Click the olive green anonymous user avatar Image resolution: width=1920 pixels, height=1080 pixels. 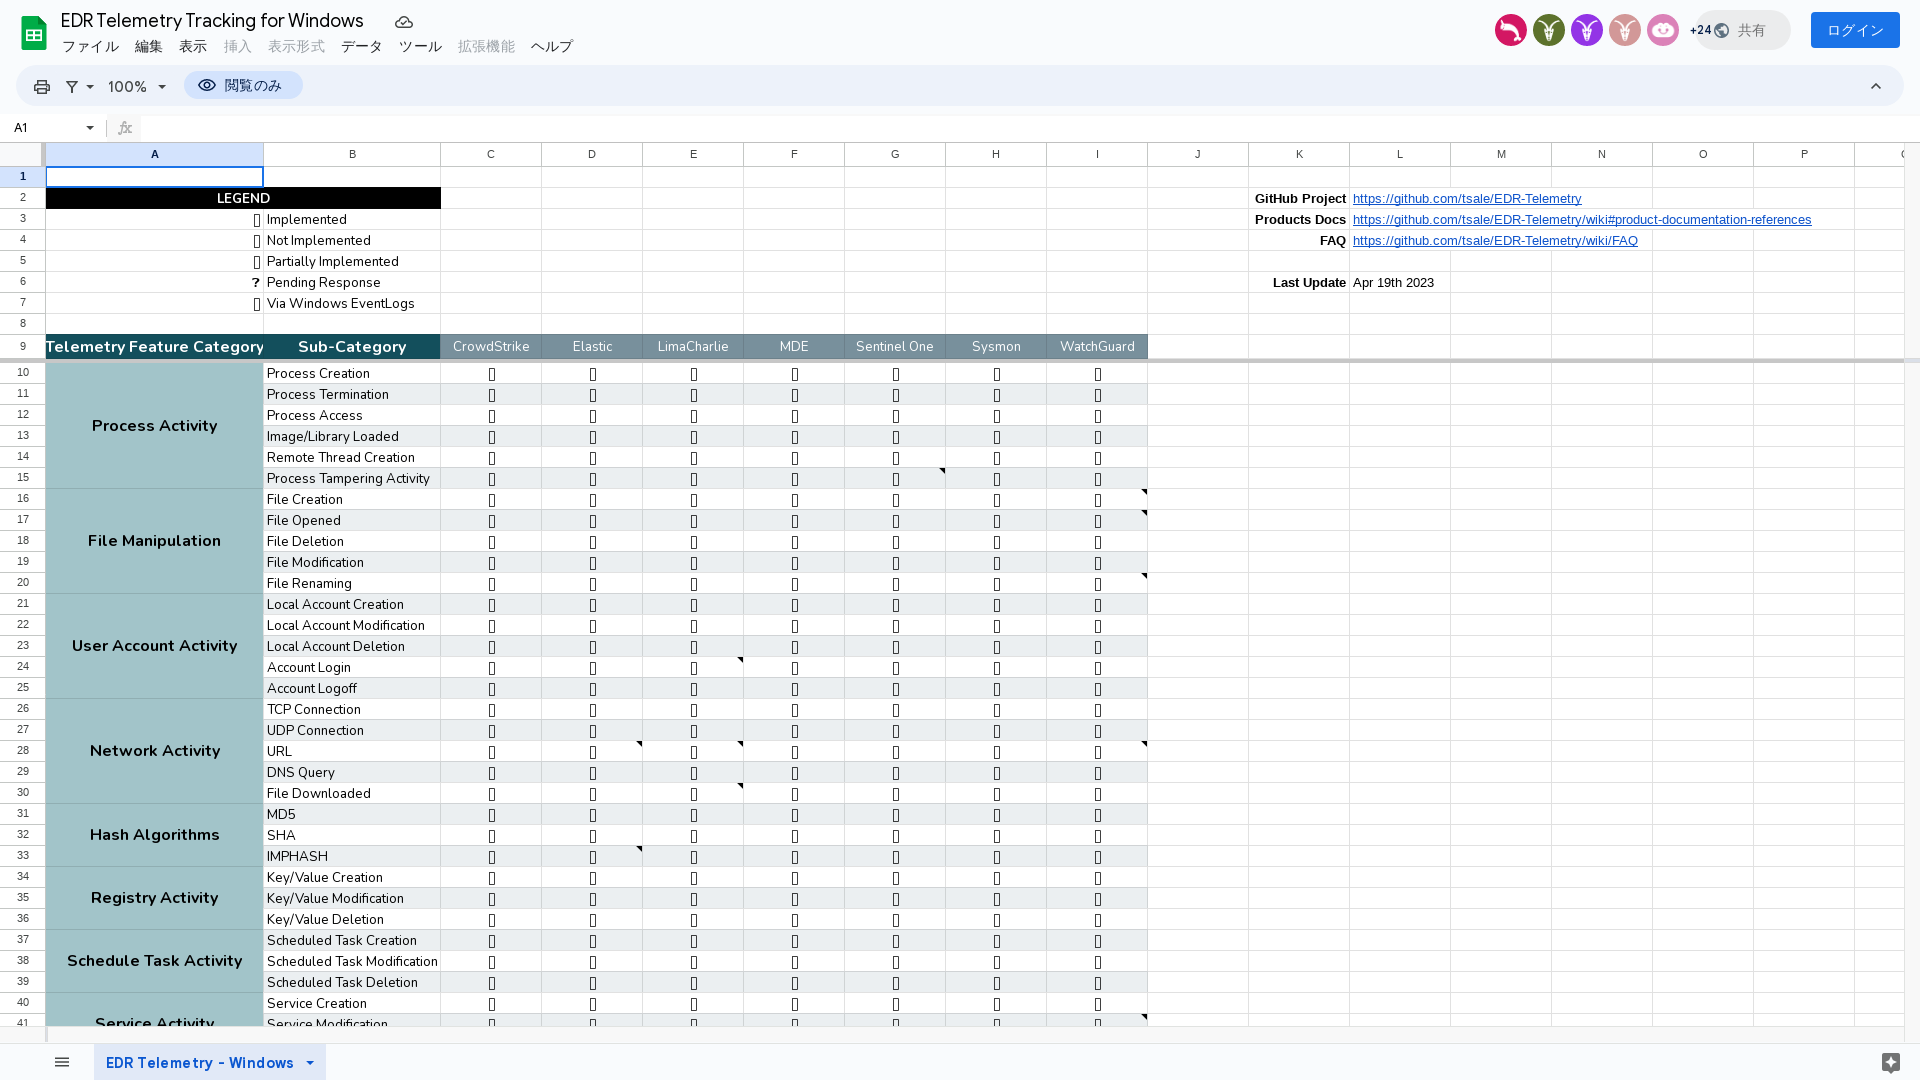point(1549,30)
